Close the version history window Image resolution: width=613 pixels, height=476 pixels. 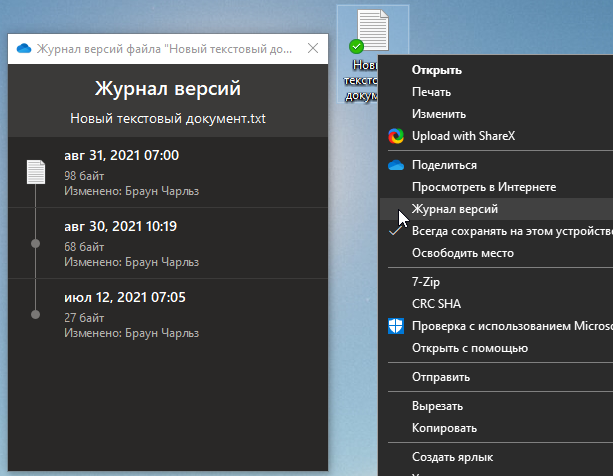(313, 48)
